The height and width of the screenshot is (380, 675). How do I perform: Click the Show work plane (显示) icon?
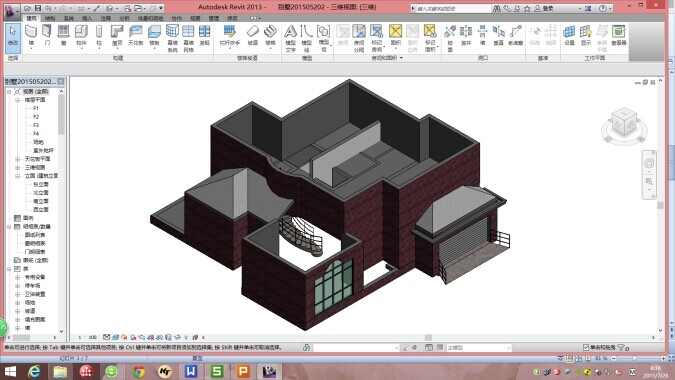[x=586, y=35]
